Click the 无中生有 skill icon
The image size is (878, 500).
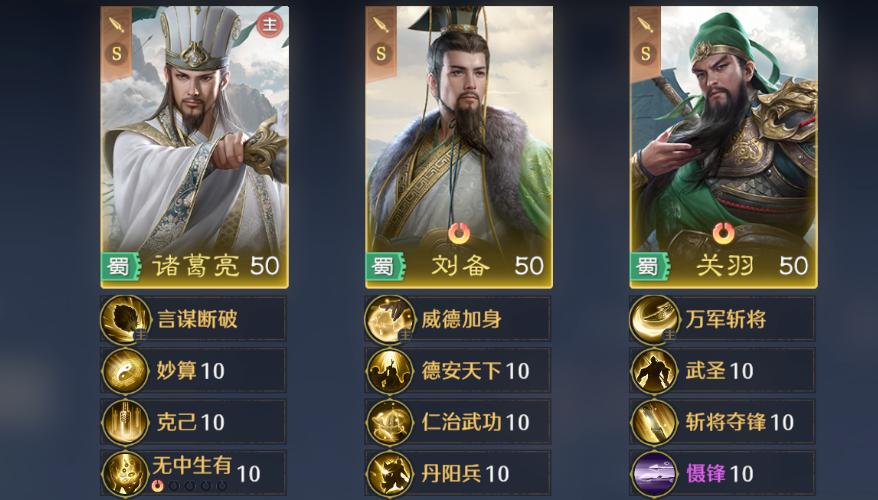125,474
